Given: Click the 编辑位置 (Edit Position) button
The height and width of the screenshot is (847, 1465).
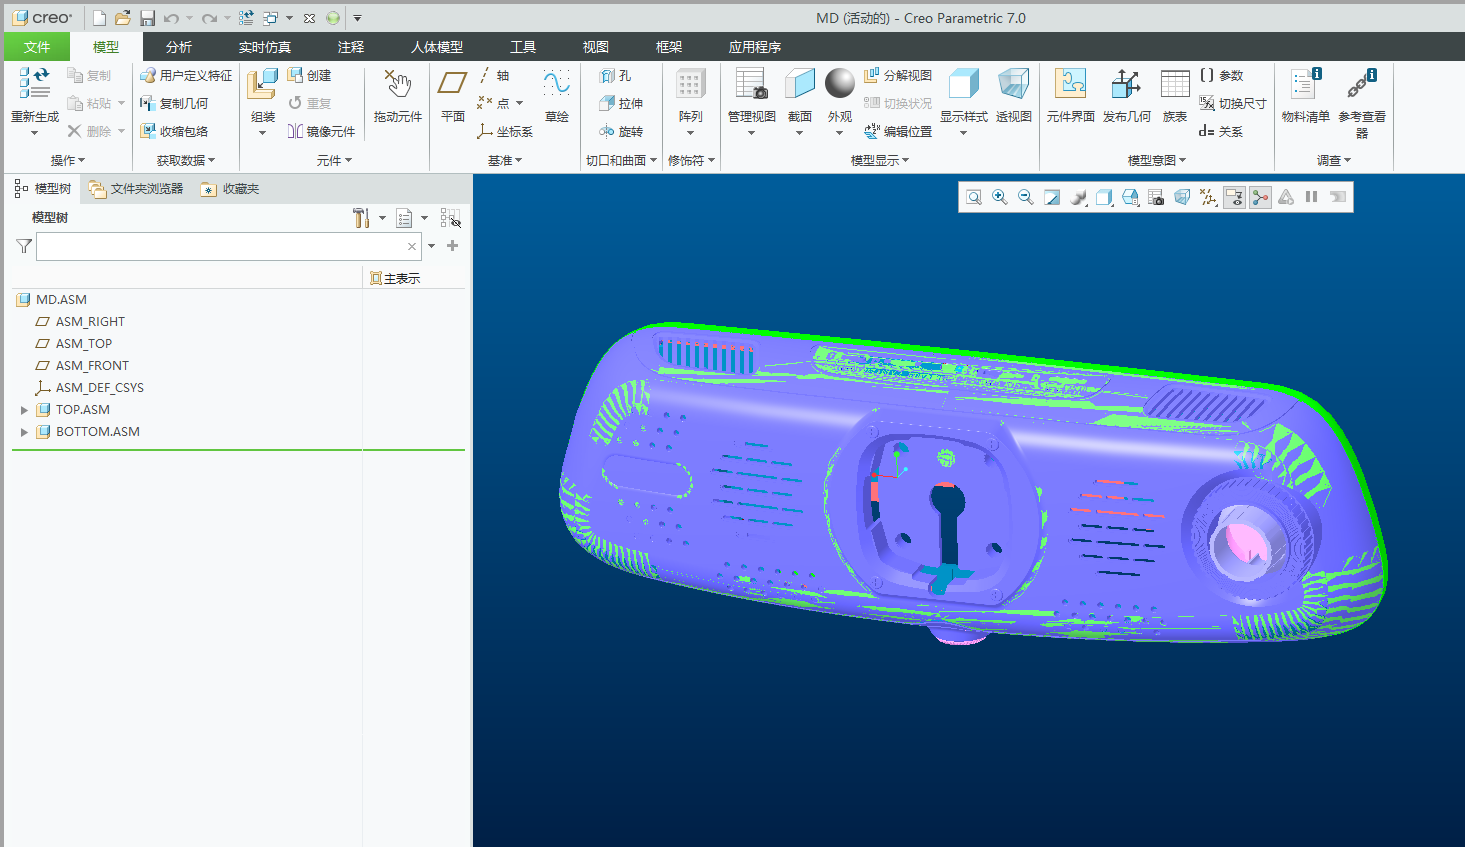Looking at the screenshot, I should [x=898, y=131].
